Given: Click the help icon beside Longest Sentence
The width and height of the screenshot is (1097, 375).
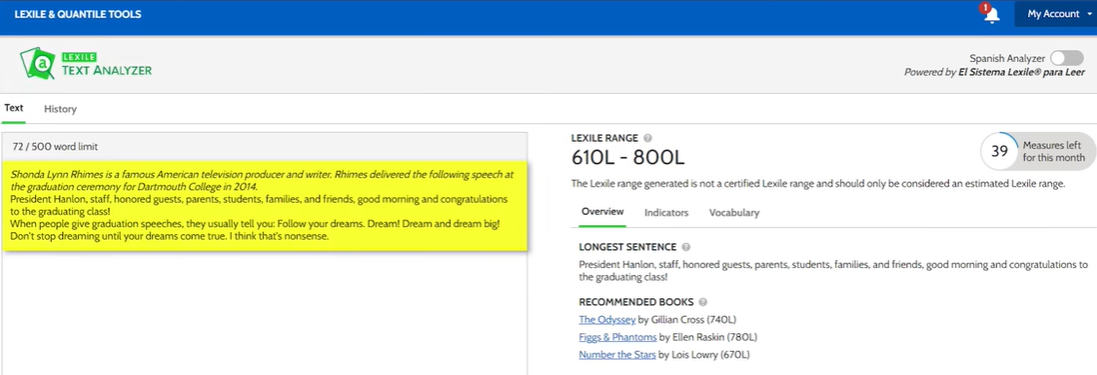Looking at the screenshot, I should click(x=686, y=247).
